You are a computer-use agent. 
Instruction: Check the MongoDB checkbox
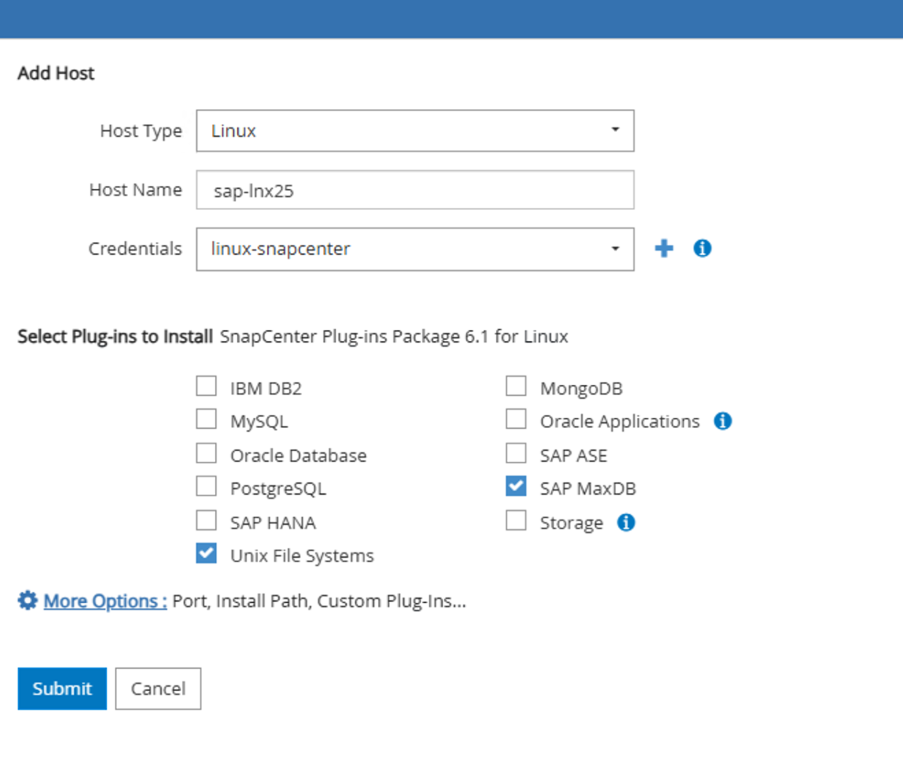pyautogui.click(x=516, y=387)
